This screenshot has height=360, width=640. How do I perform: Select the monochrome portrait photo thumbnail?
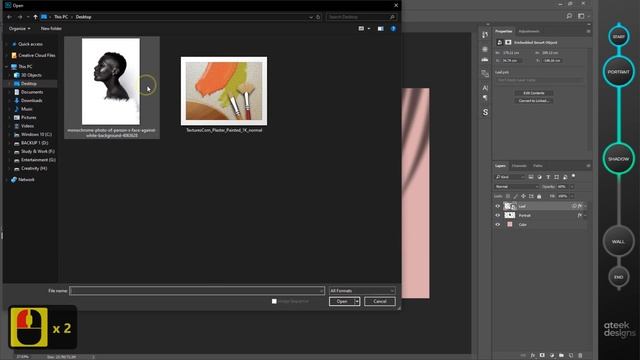[x=111, y=82]
